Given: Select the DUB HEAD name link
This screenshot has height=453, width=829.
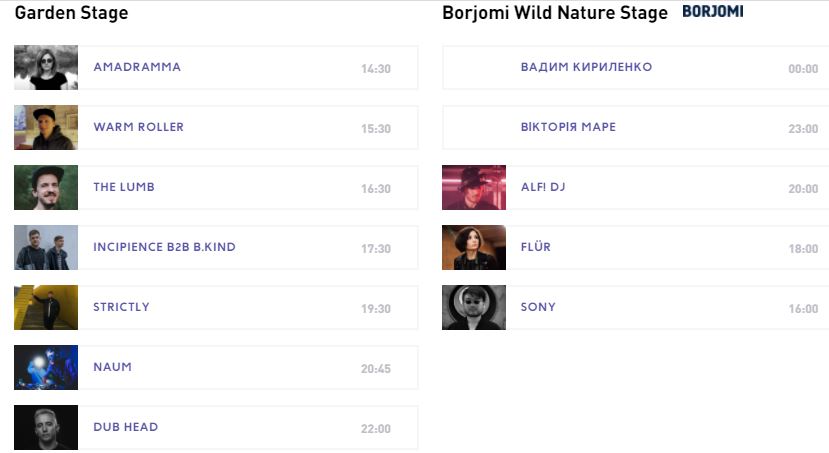Looking at the screenshot, I should pos(125,427).
